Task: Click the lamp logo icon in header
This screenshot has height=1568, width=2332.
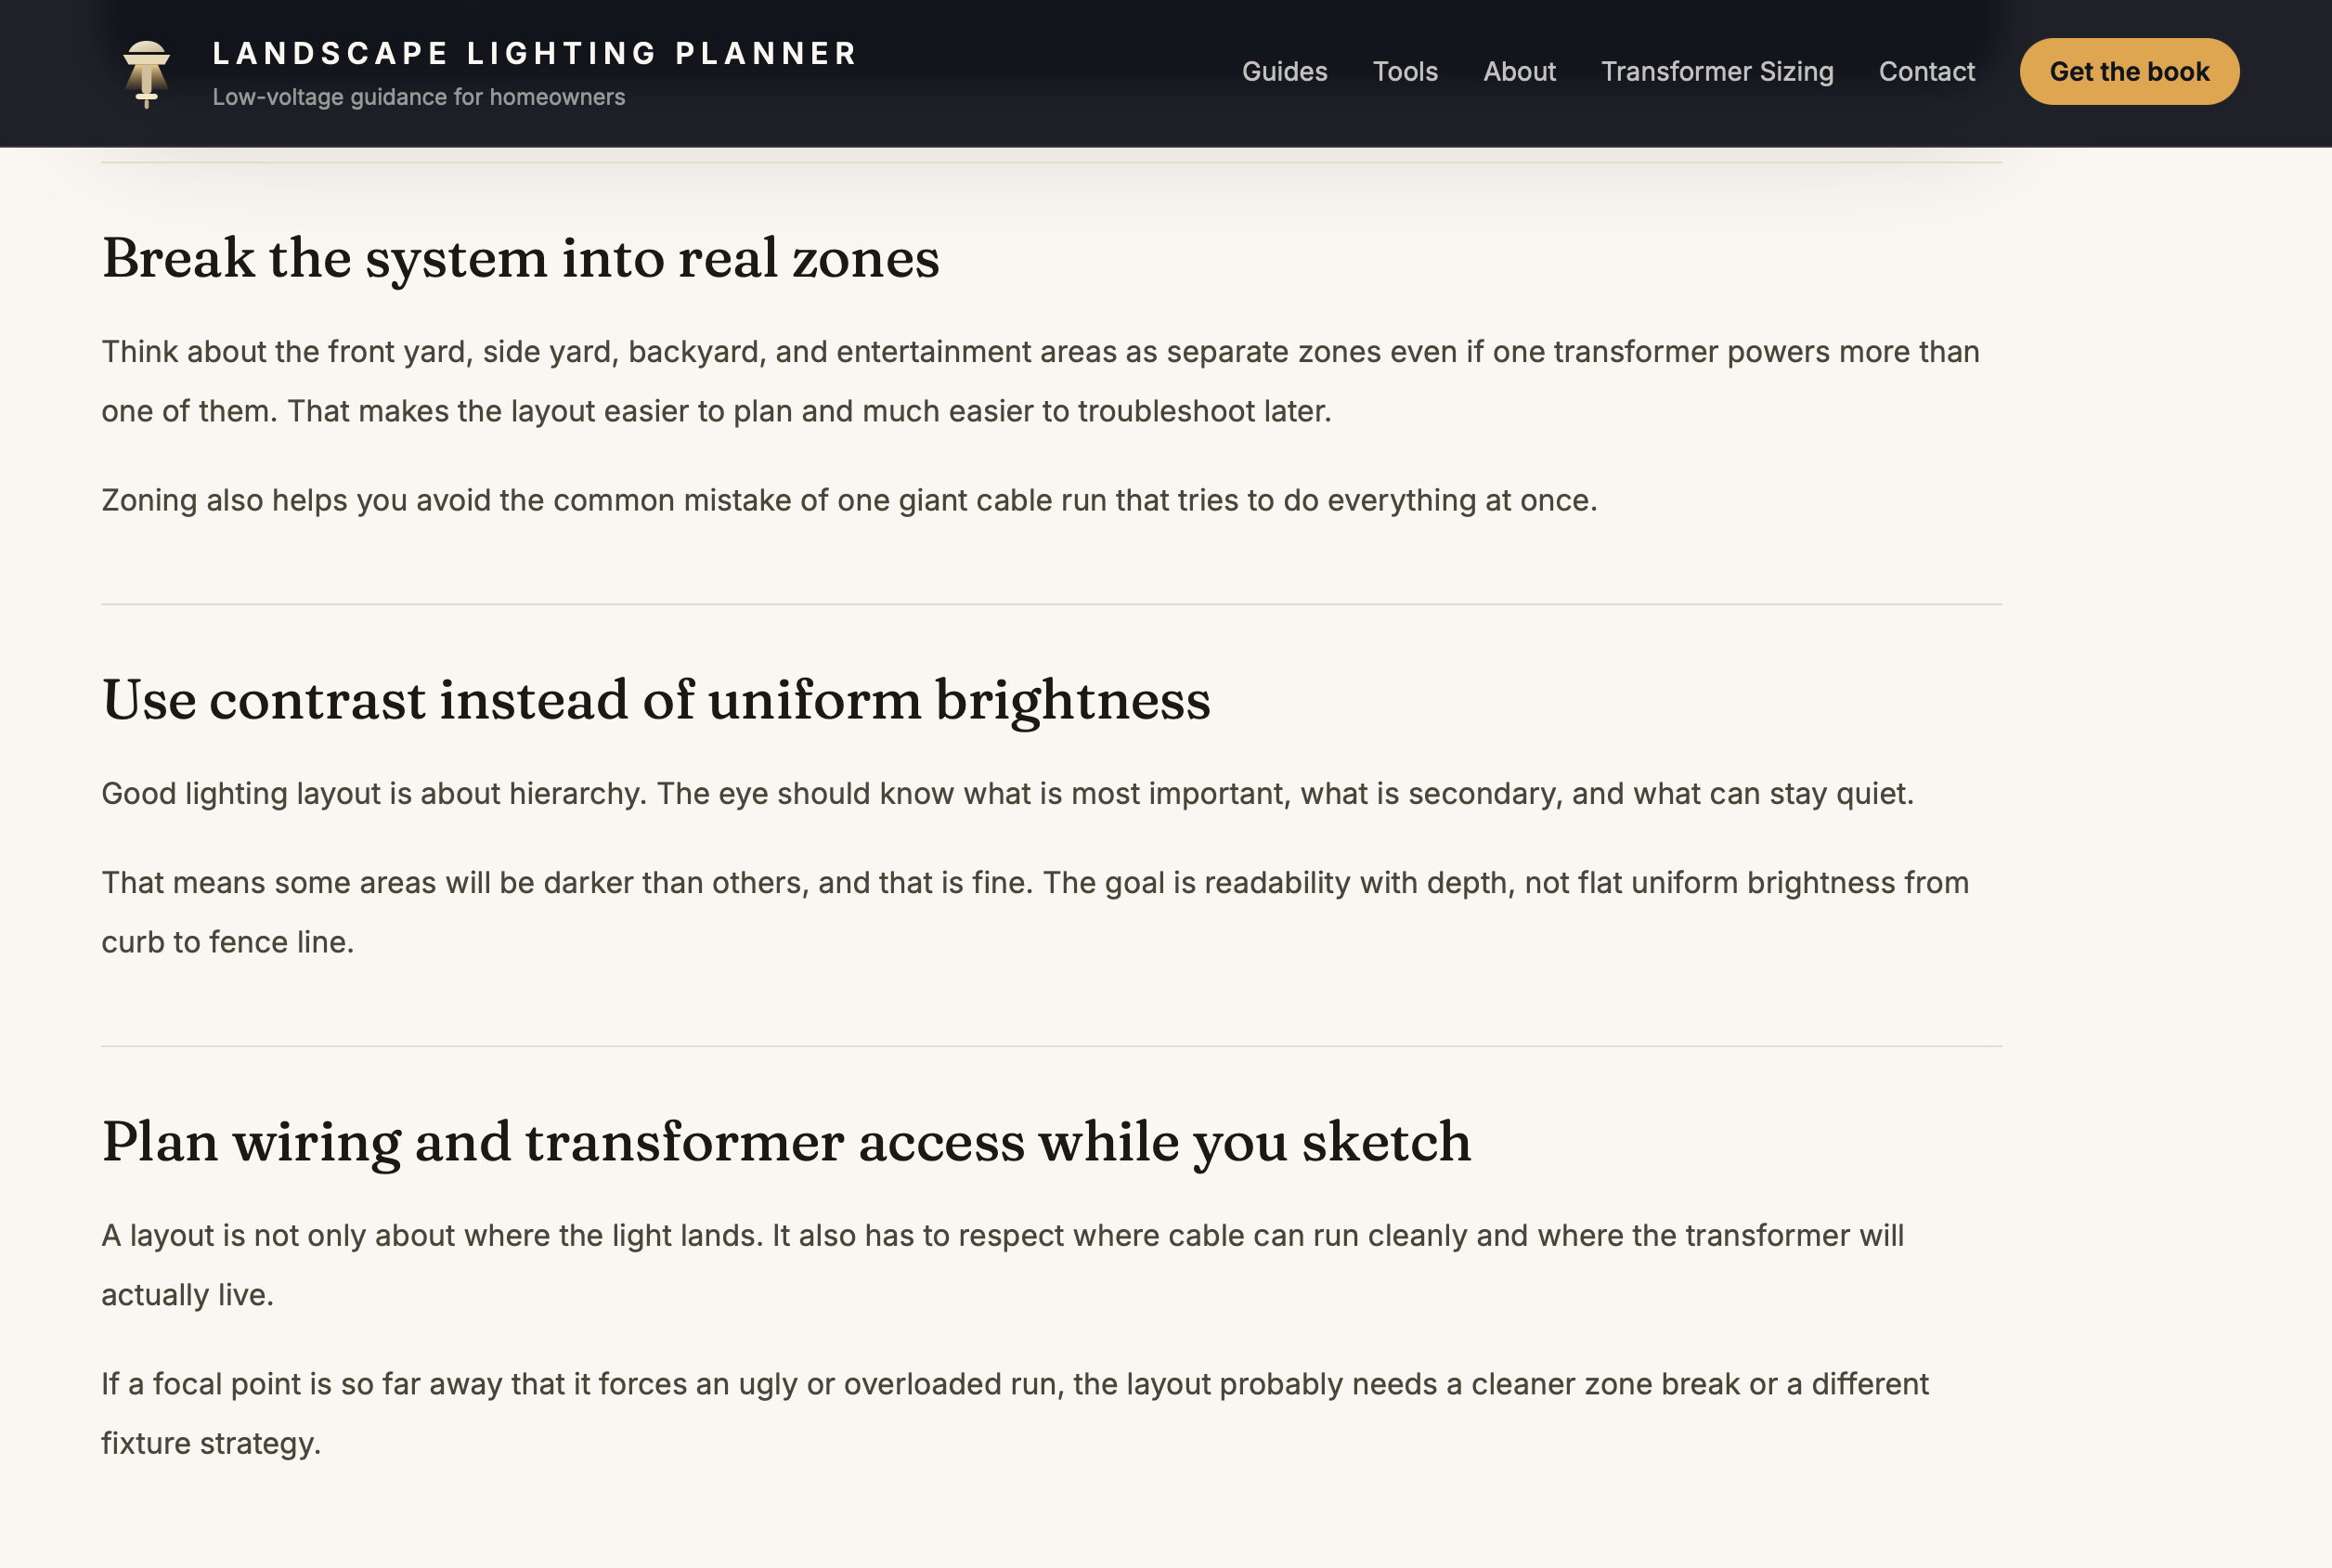Action: 146,73
